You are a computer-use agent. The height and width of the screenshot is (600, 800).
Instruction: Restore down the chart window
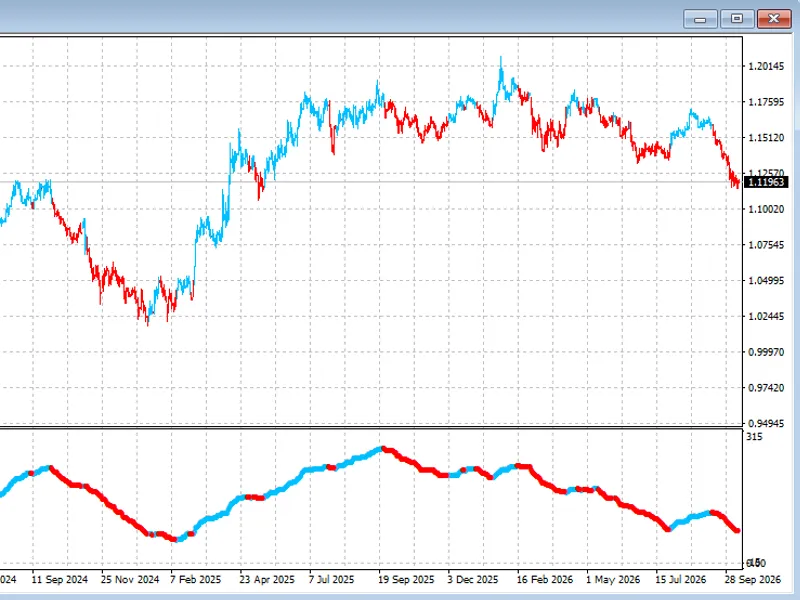737,19
